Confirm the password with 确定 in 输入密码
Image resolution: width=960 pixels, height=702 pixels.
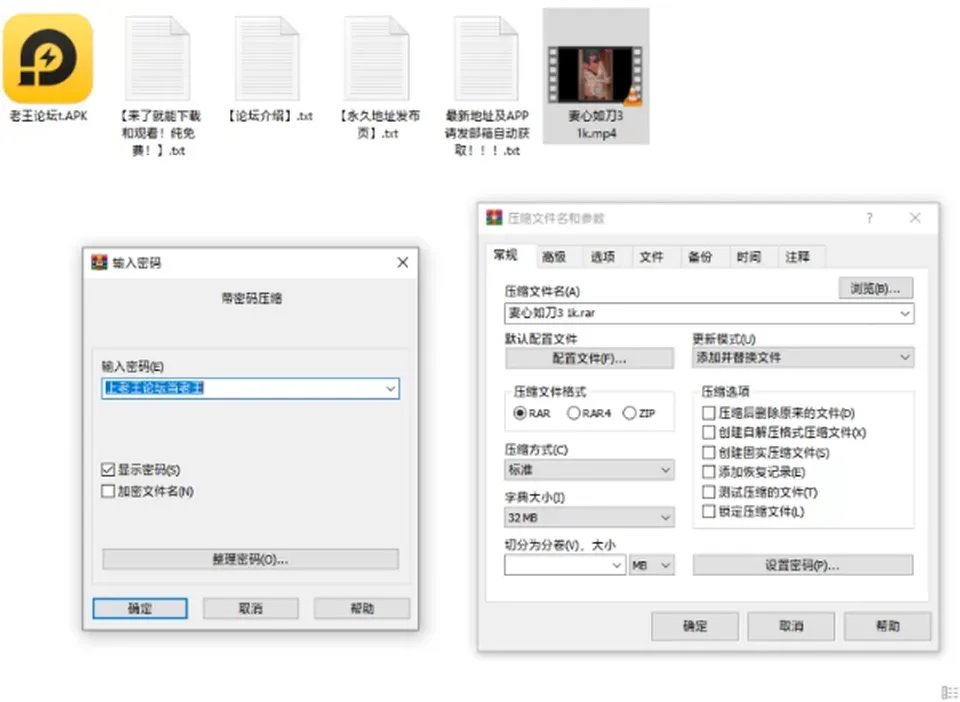tap(140, 608)
